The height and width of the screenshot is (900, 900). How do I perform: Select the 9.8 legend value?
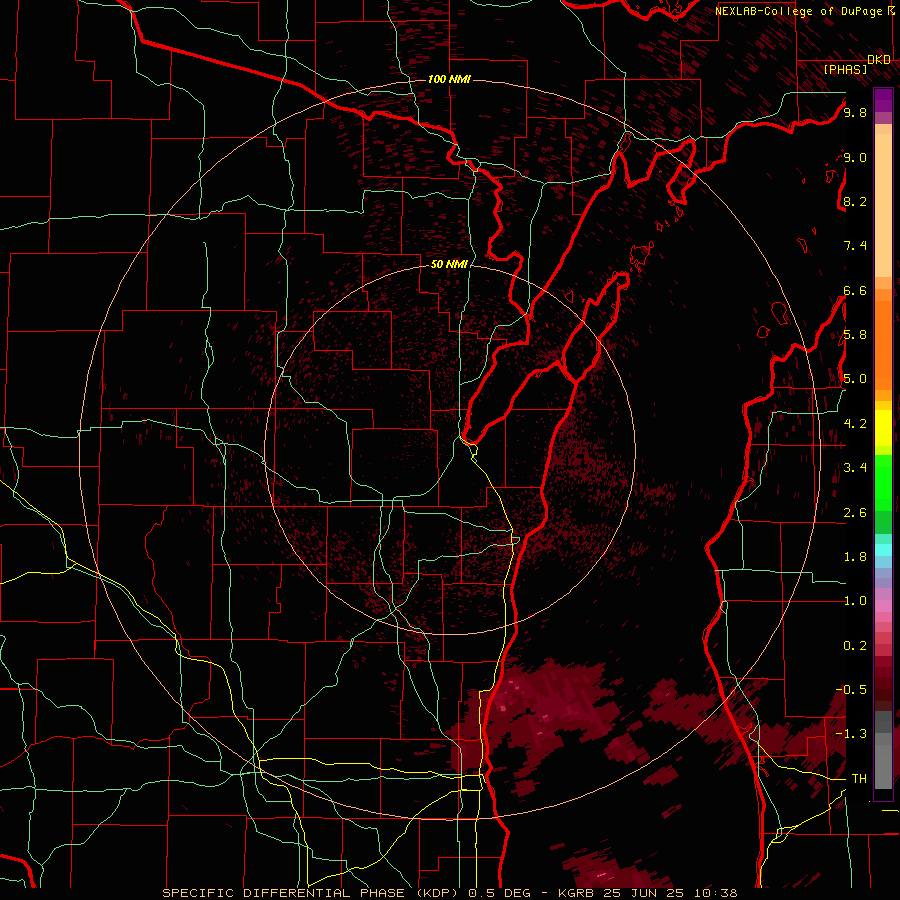click(x=855, y=112)
